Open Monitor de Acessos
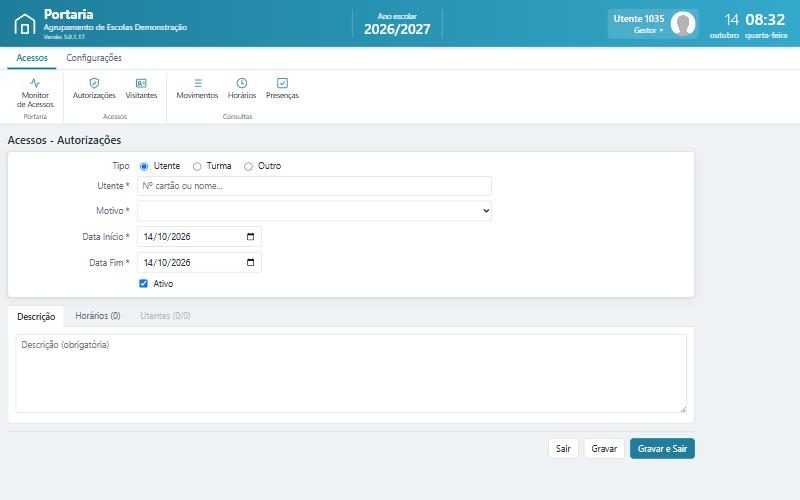800x500 pixels. coord(35,93)
